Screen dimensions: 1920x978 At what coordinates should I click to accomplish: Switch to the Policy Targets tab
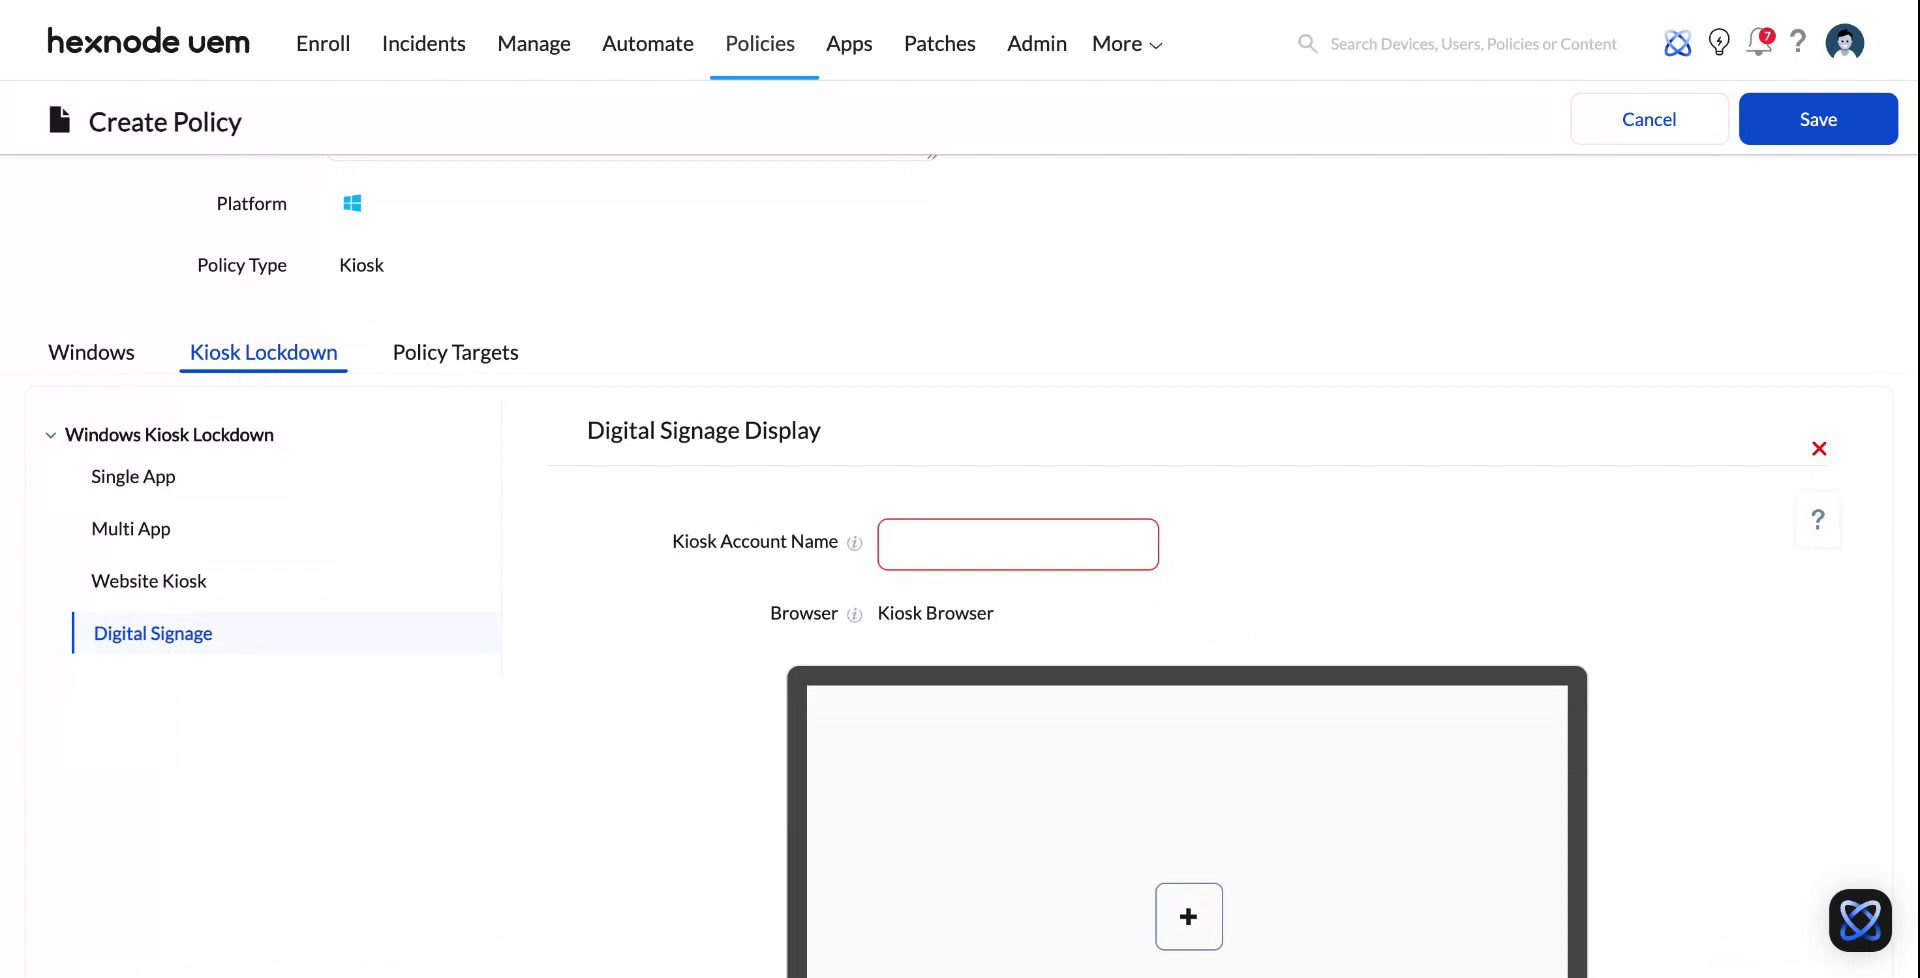point(455,352)
